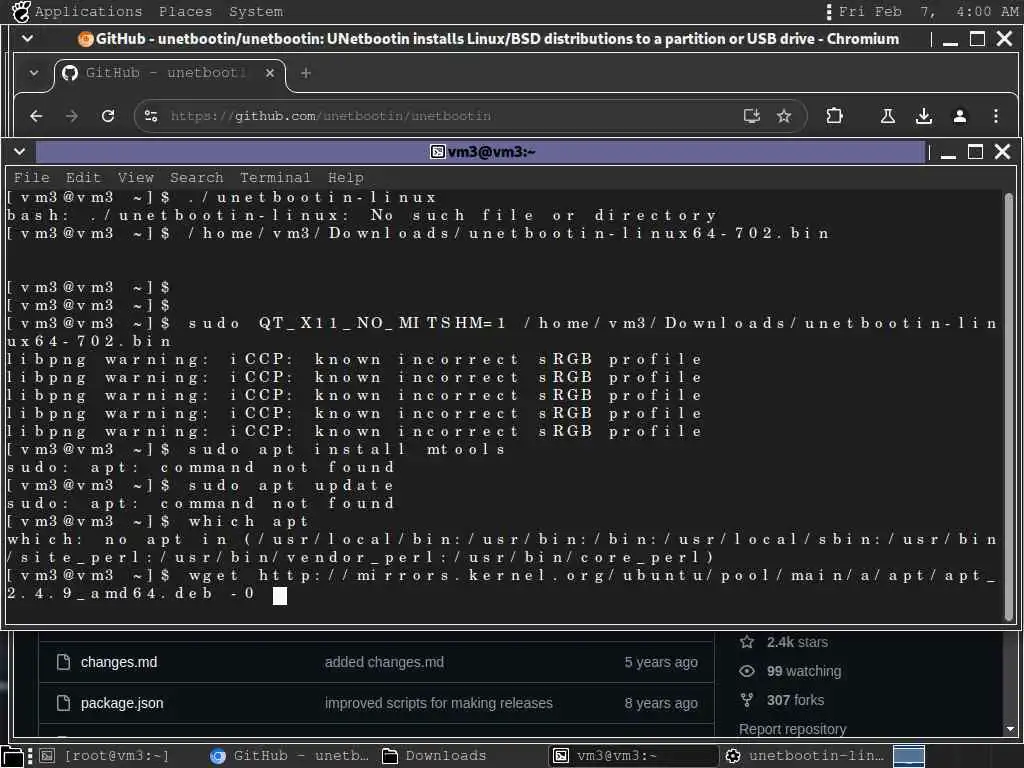The width and height of the screenshot is (1024, 768).
Task: Open terminal File menu
Action: coord(31,178)
